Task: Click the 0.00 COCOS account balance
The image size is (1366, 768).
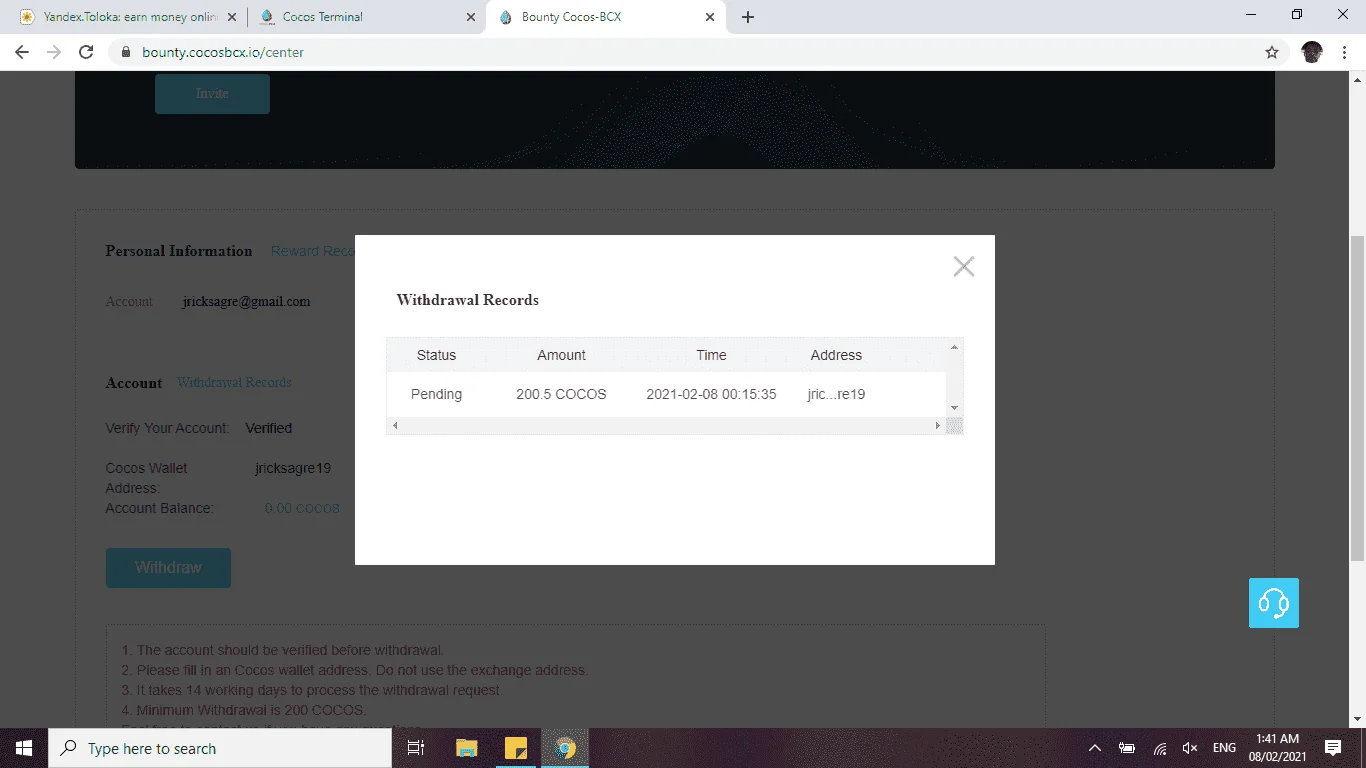Action: (302, 508)
